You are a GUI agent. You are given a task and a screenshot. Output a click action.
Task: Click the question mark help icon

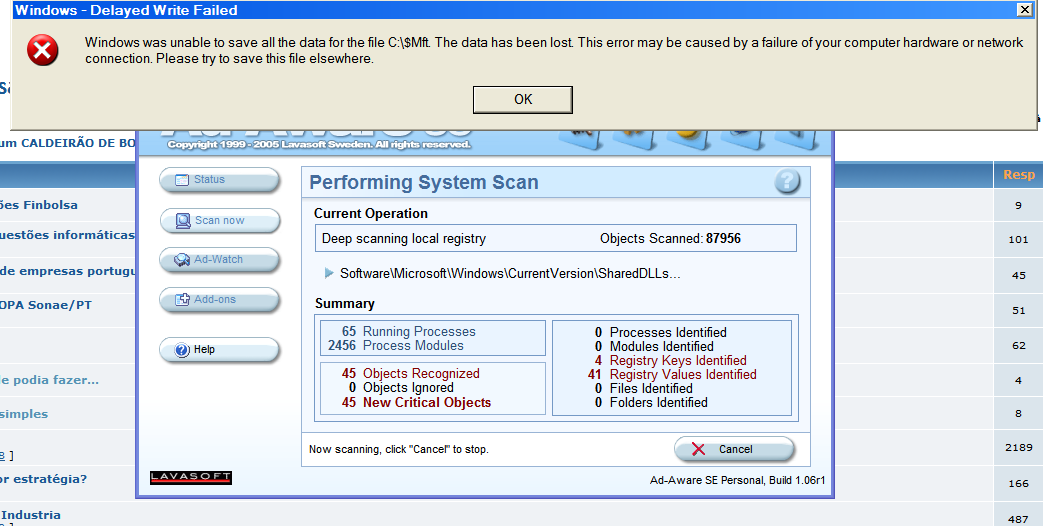[x=786, y=182]
